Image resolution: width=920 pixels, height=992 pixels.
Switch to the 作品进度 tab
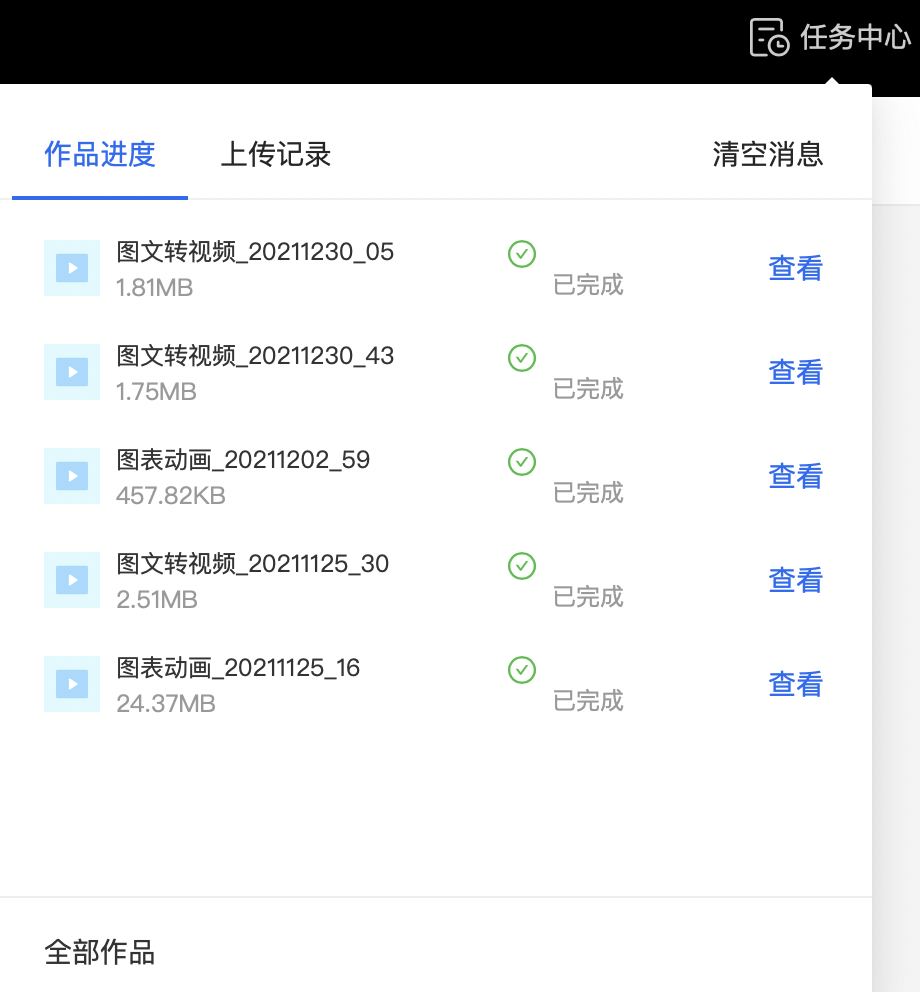pyautogui.click(x=100, y=154)
